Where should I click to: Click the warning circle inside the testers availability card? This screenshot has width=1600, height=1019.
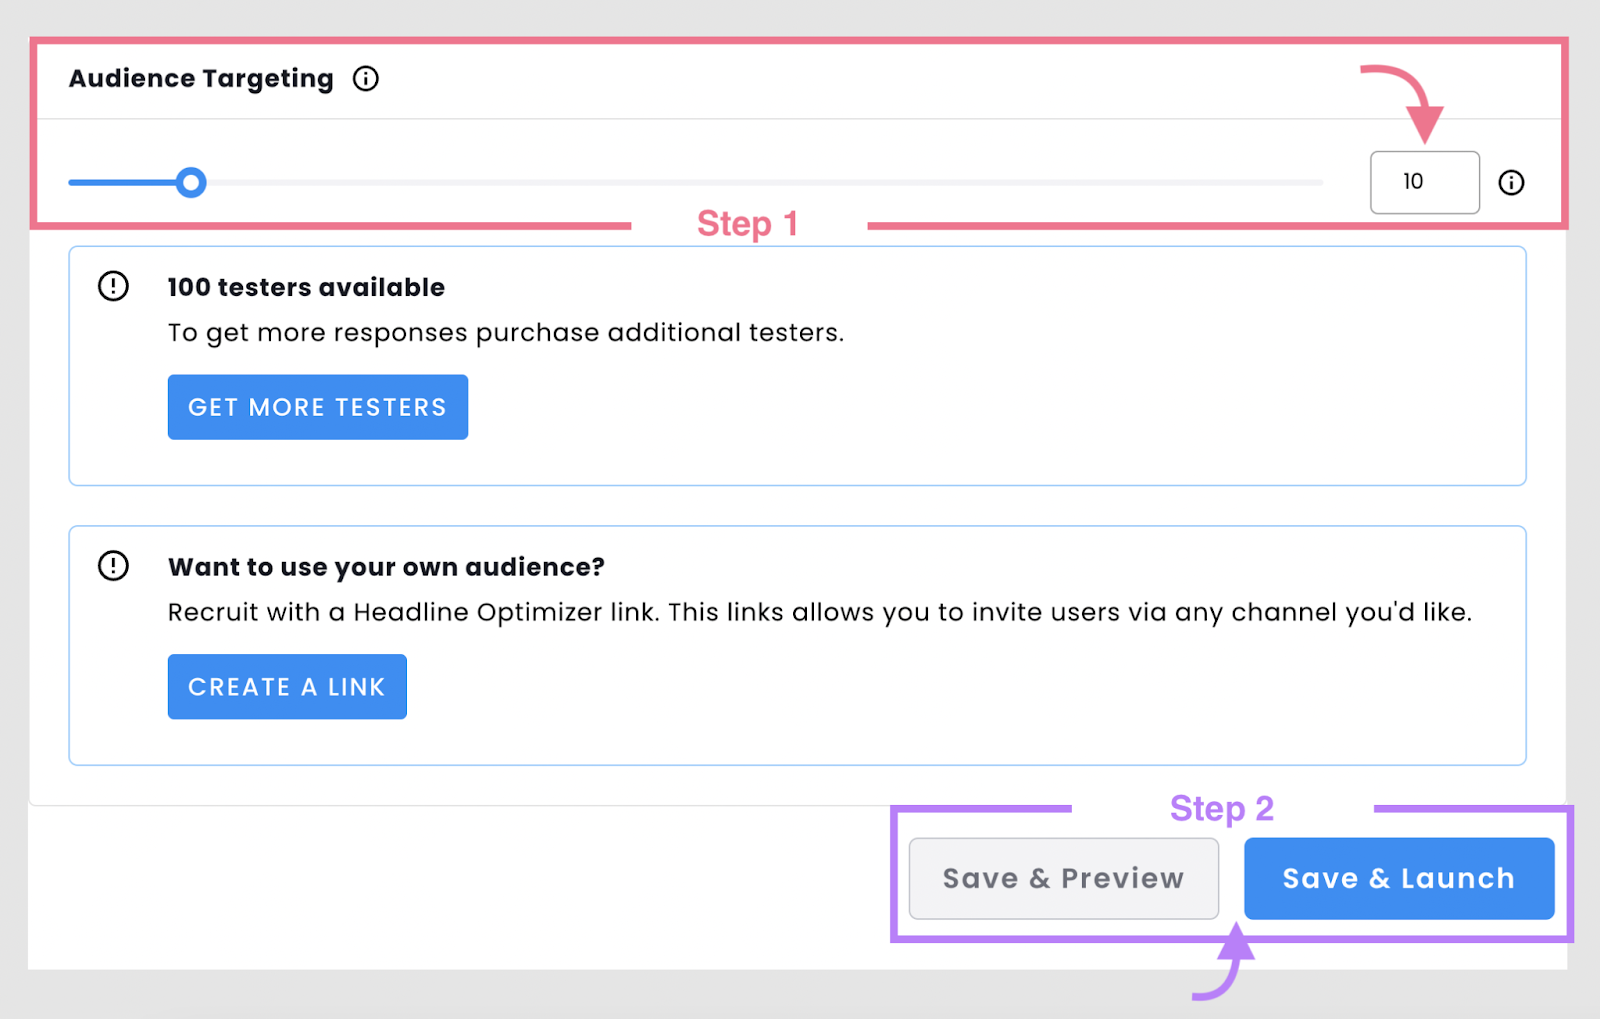(x=113, y=286)
